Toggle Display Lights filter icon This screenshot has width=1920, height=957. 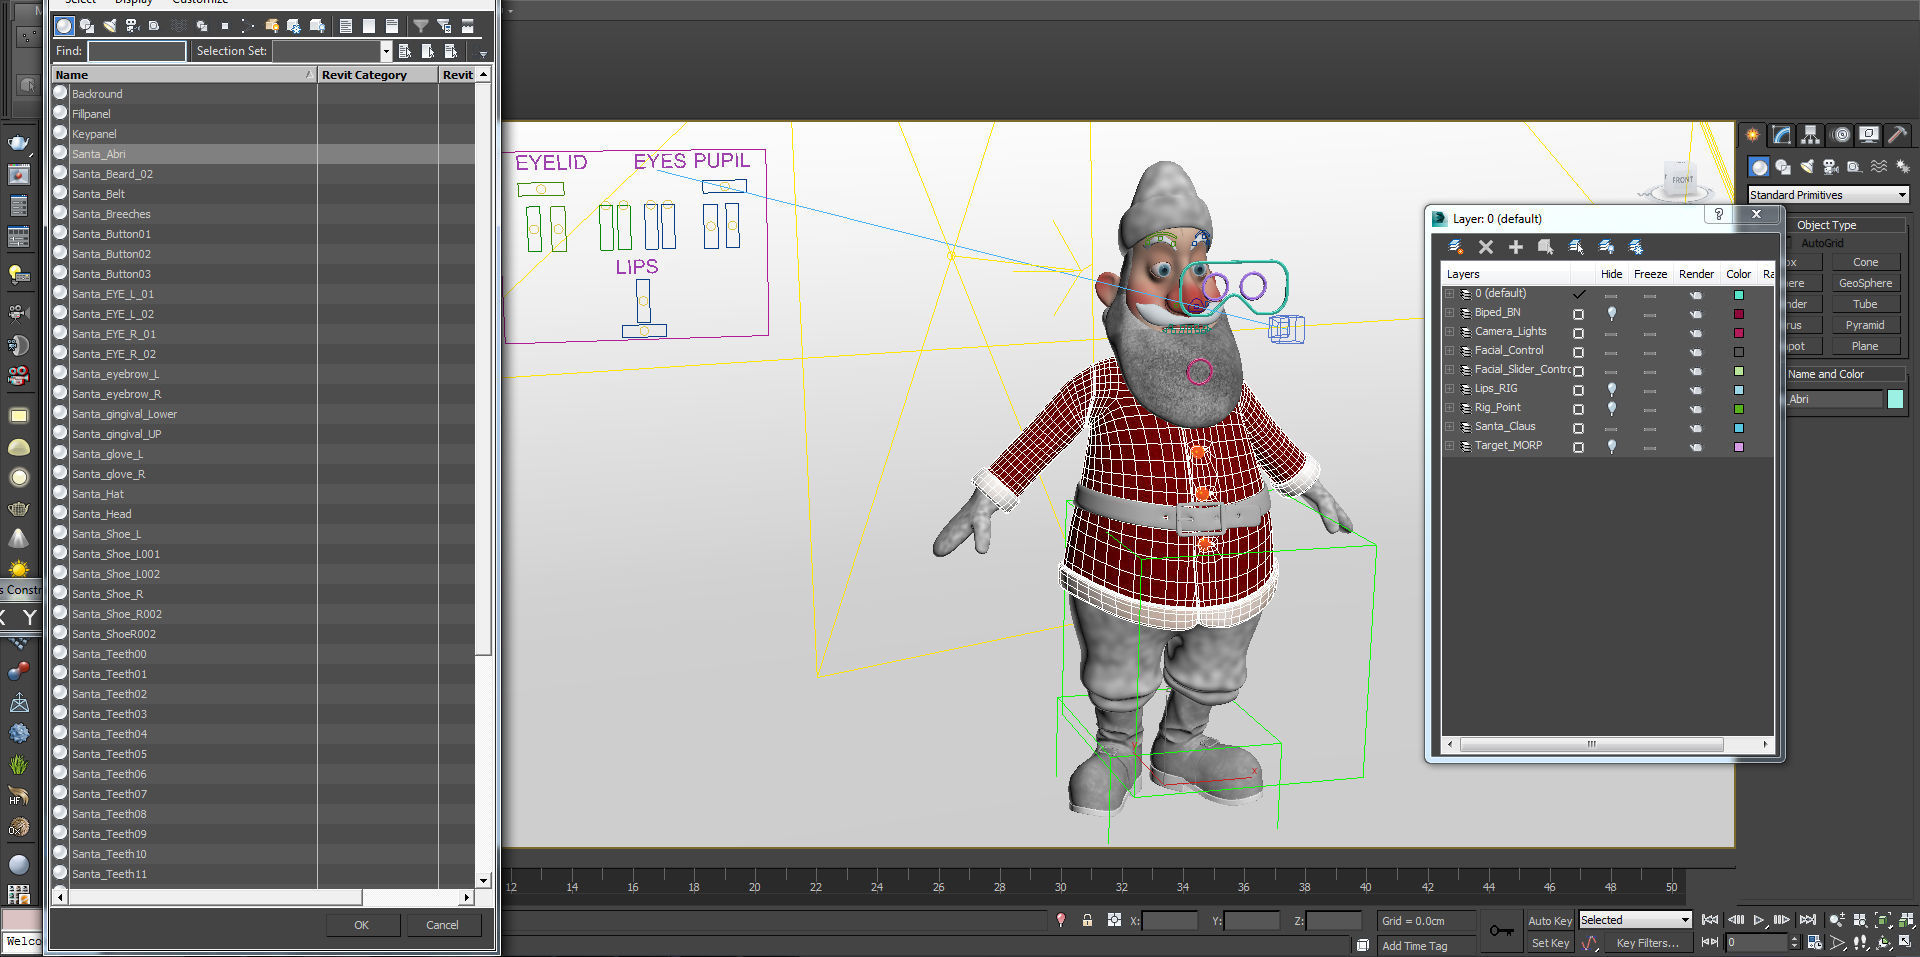point(110,26)
